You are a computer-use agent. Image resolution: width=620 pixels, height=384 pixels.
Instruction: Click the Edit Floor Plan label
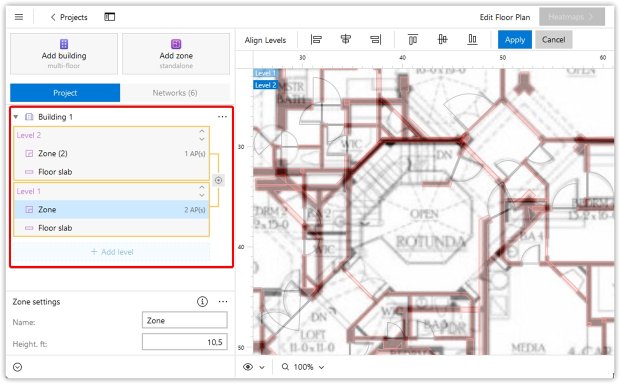[505, 17]
